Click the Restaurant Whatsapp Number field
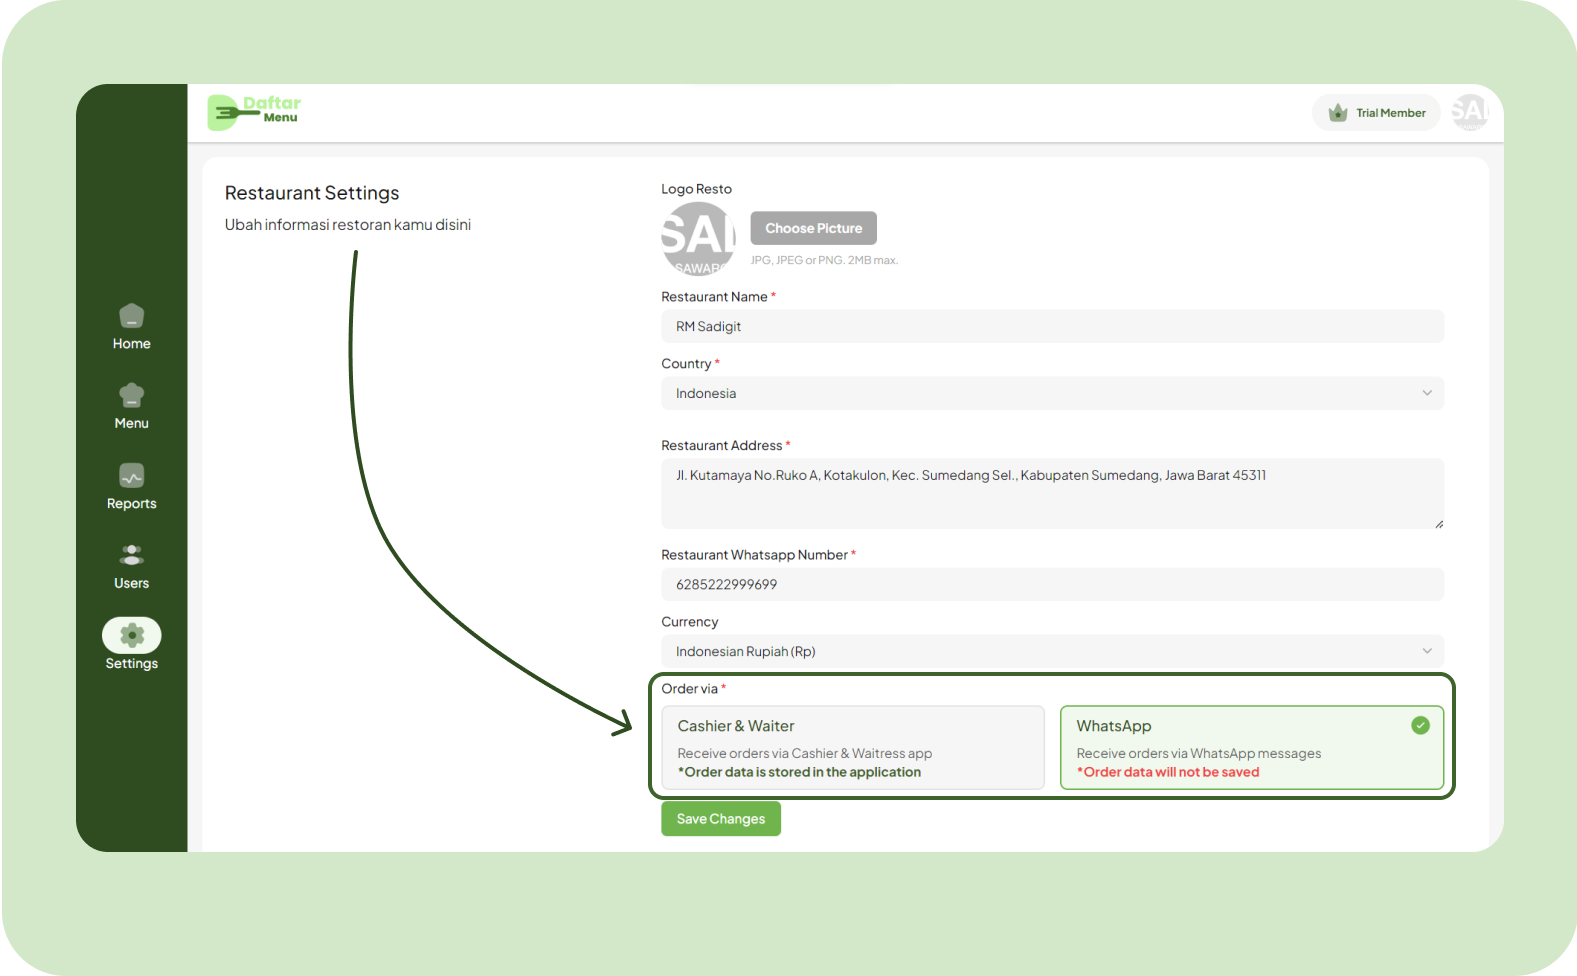The height and width of the screenshot is (976, 1577). [1051, 584]
